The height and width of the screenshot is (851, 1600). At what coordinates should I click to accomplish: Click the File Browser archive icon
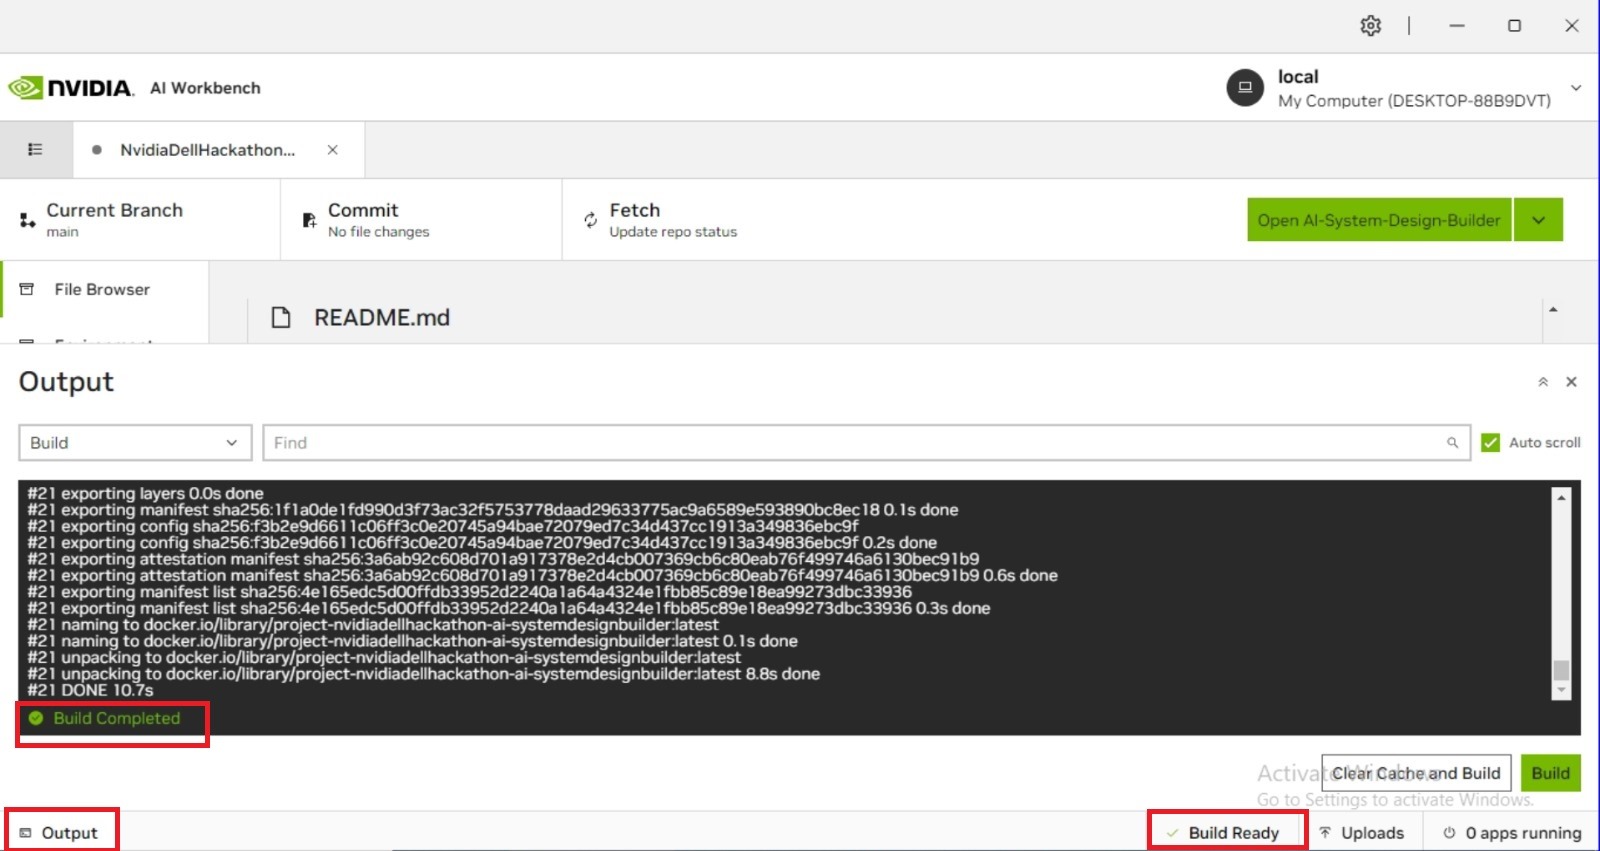point(27,289)
